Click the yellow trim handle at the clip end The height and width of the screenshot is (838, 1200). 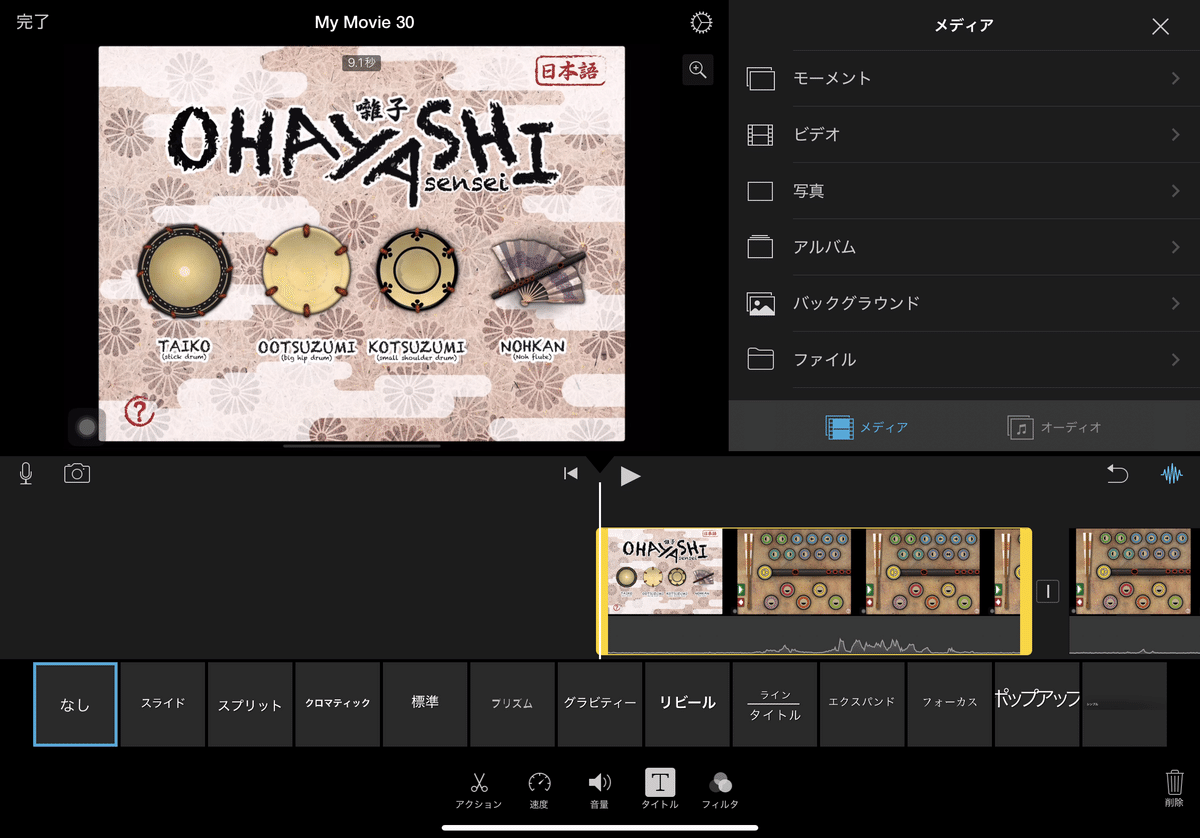tap(1025, 591)
